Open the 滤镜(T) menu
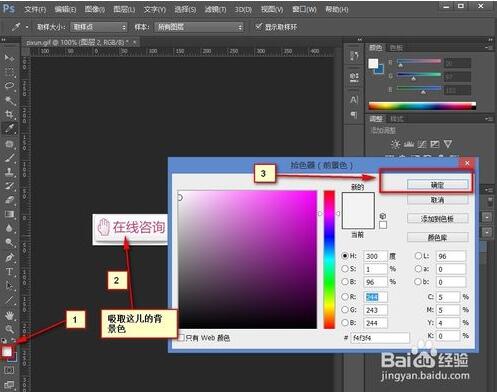Viewport: 497px width, 392px height. tap(215, 9)
